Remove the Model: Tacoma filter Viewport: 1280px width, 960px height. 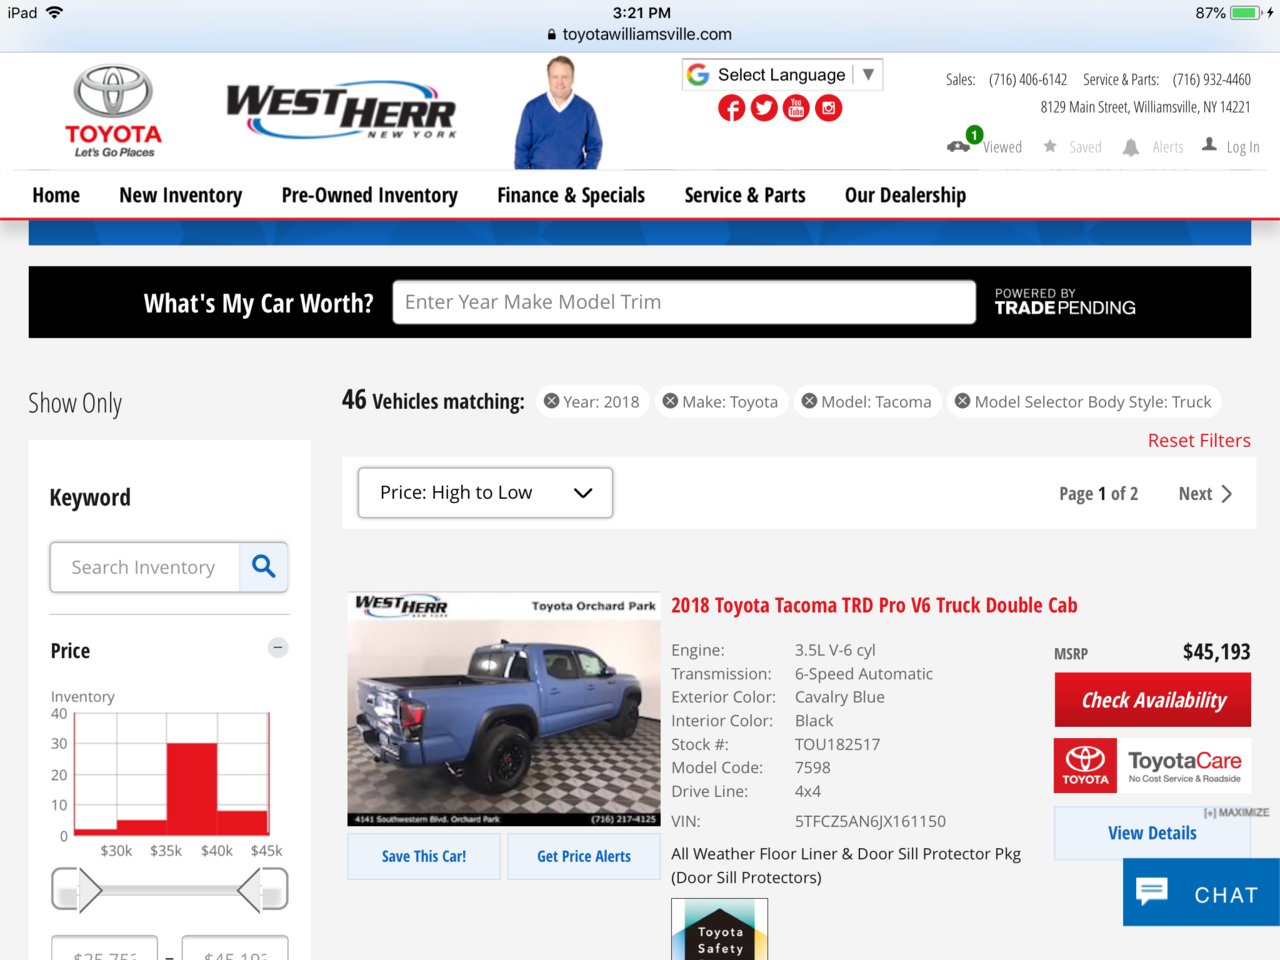(x=809, y=401)
